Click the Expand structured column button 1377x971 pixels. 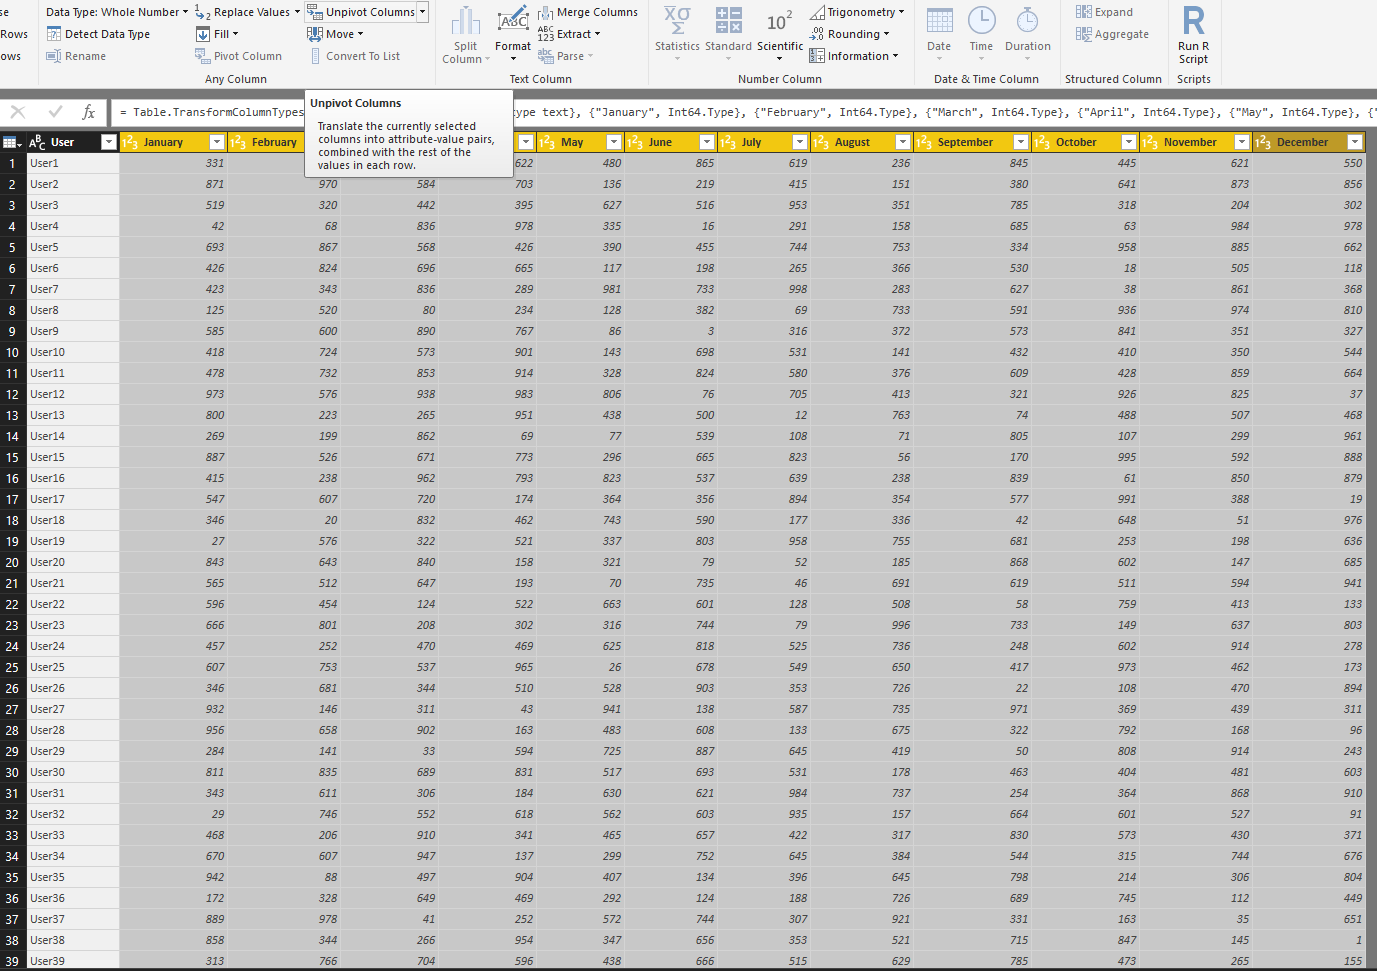coord(1104,12)
